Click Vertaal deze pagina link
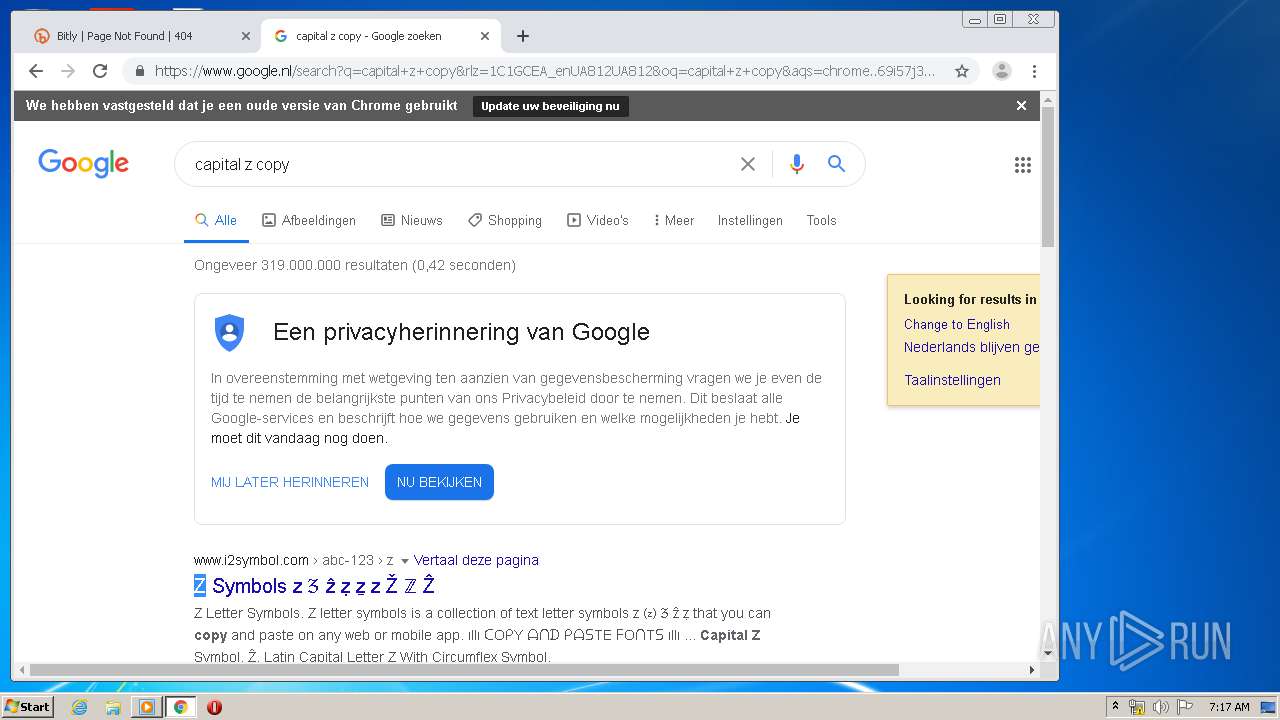 tap(476, 560)
